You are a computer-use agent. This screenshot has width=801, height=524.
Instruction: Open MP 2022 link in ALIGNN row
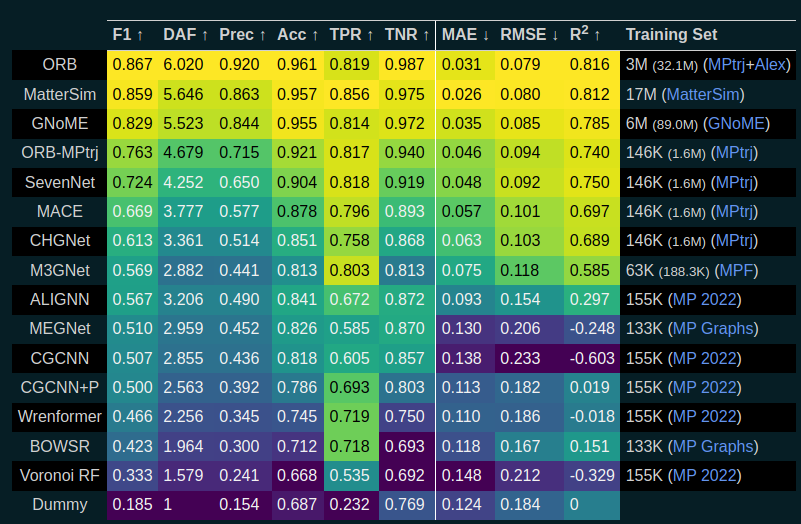coord(703,299)
